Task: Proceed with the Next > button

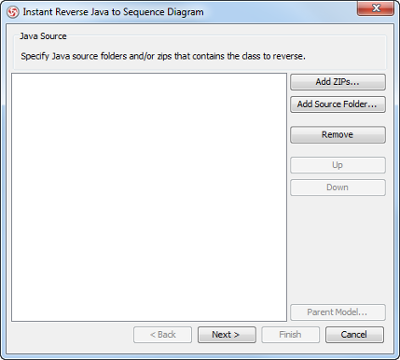Action: (x=227, y=334)
